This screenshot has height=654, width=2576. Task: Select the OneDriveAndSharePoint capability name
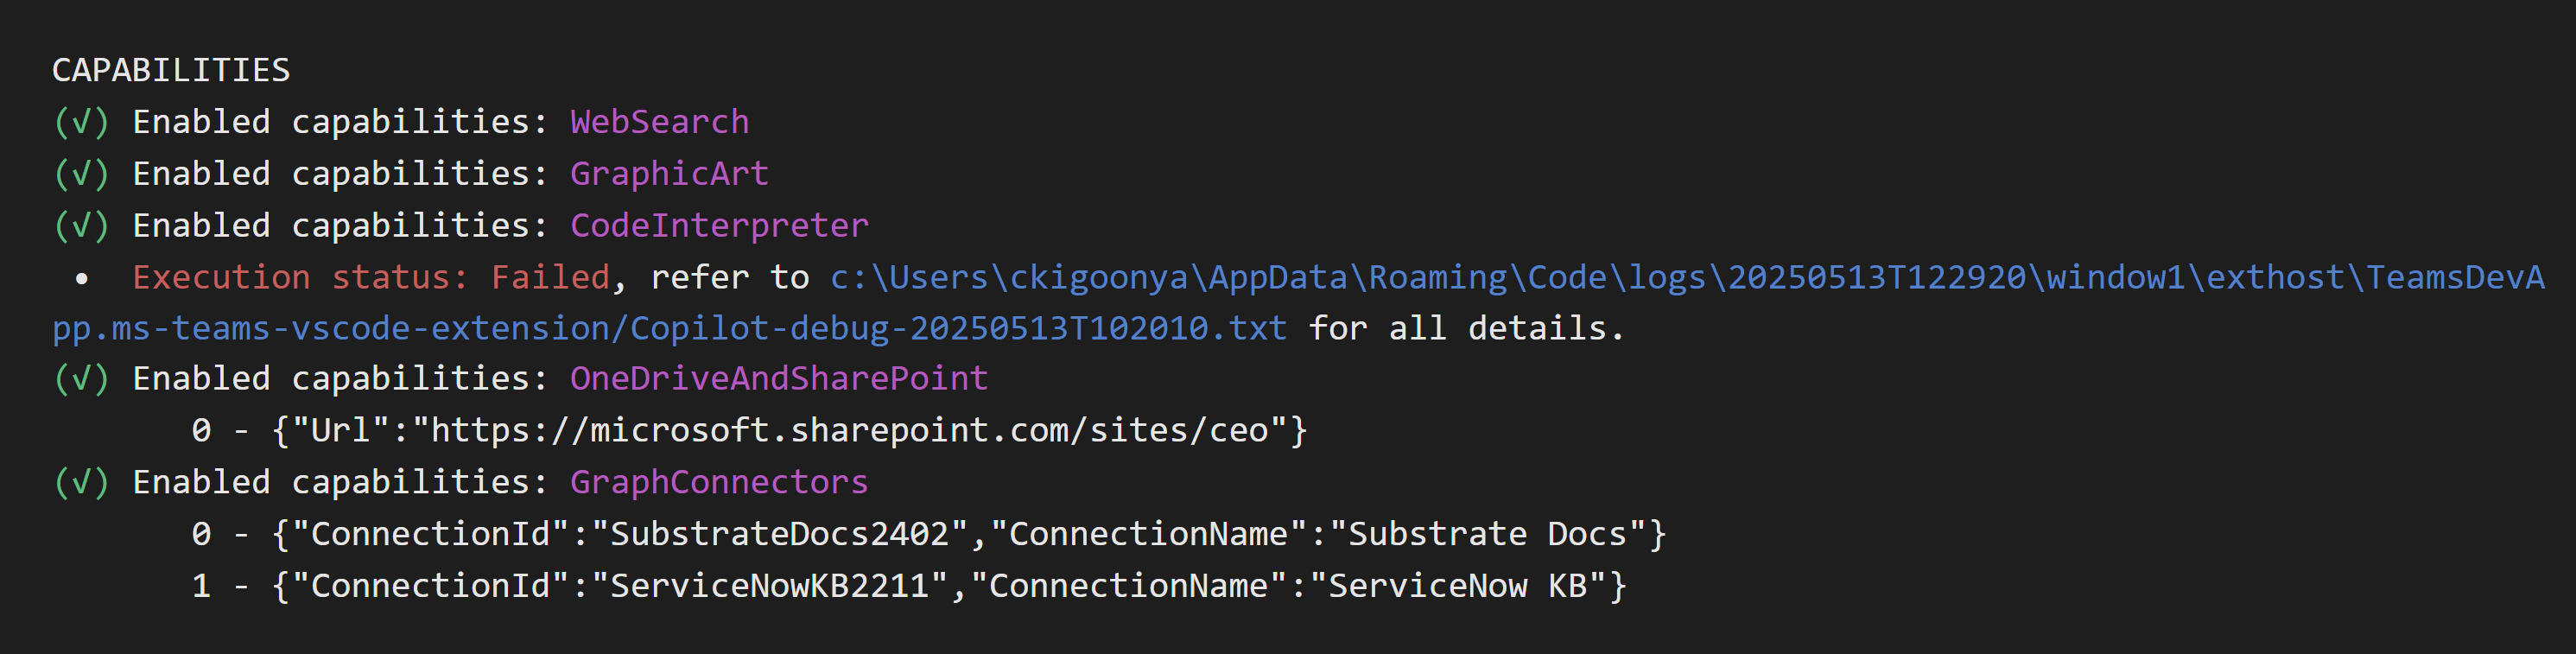coord(779,379)
